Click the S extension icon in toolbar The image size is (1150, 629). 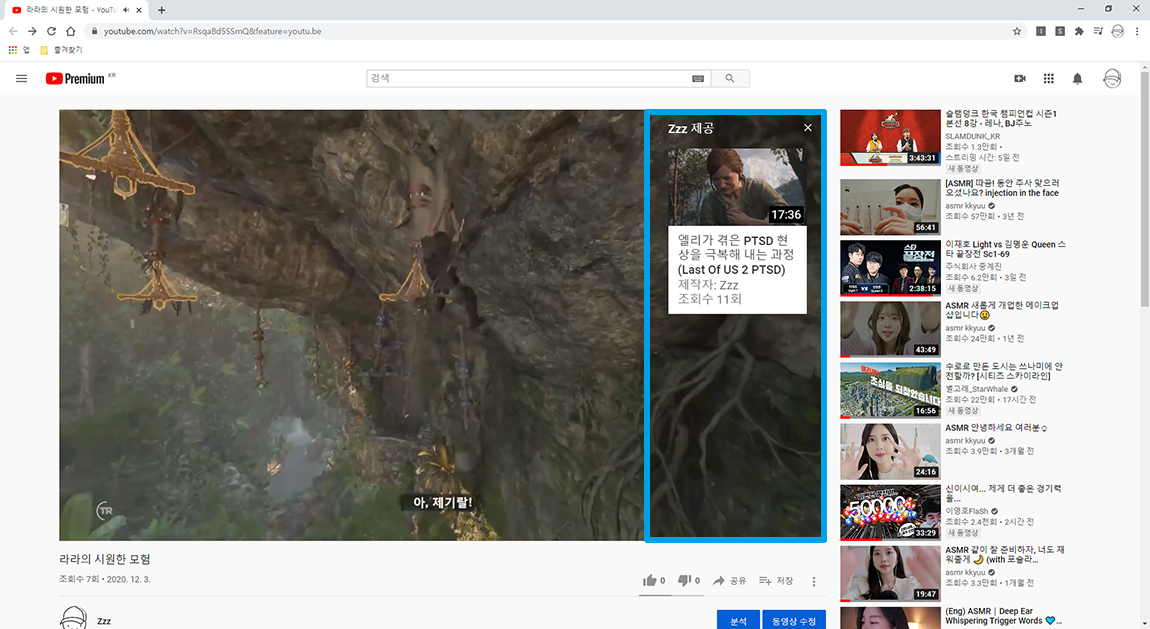[1060, 31]
